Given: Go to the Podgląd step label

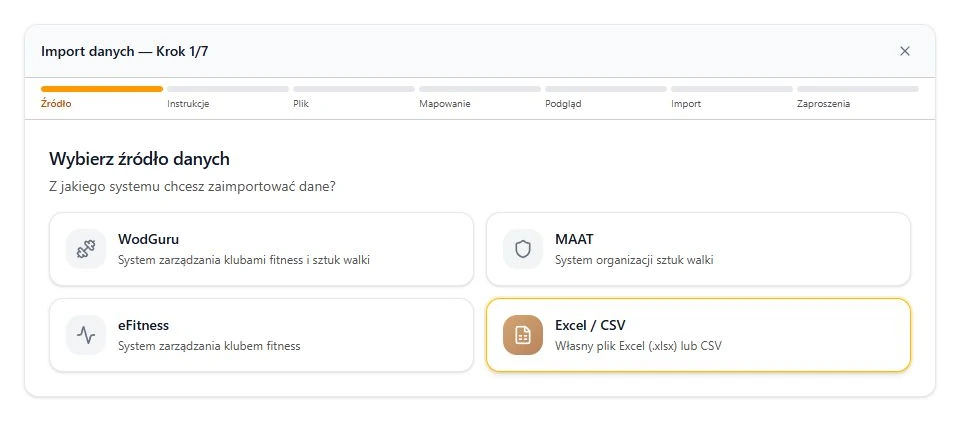Looking at the screenshot, I should 563,103.
